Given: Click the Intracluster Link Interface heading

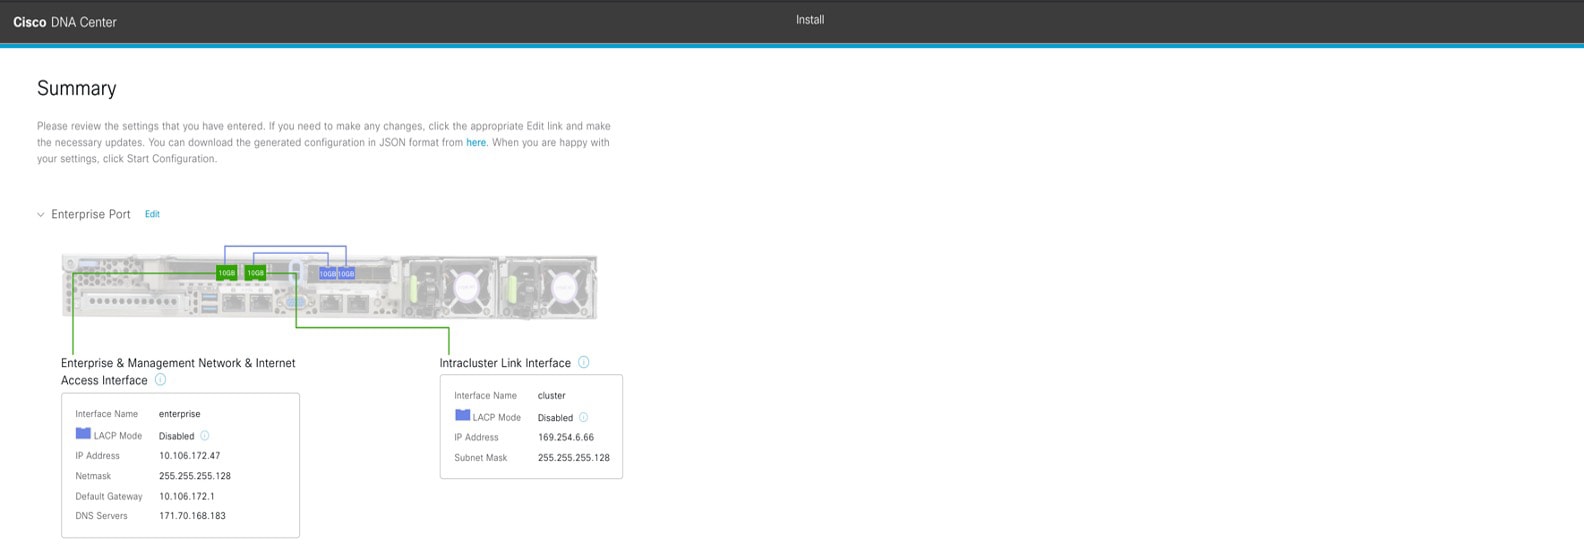Looking at the screenshot, I should click(x=505, y=363).
